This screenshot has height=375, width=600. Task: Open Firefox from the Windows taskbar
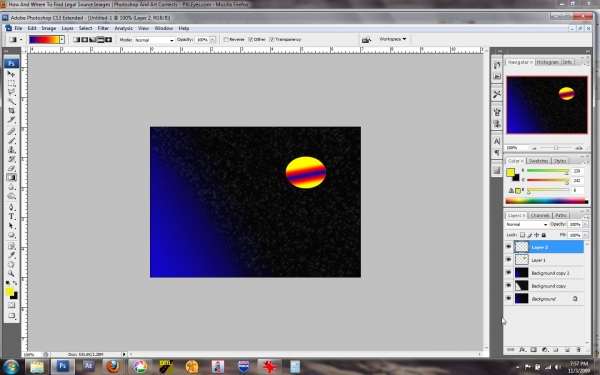[x=112, y=366]
